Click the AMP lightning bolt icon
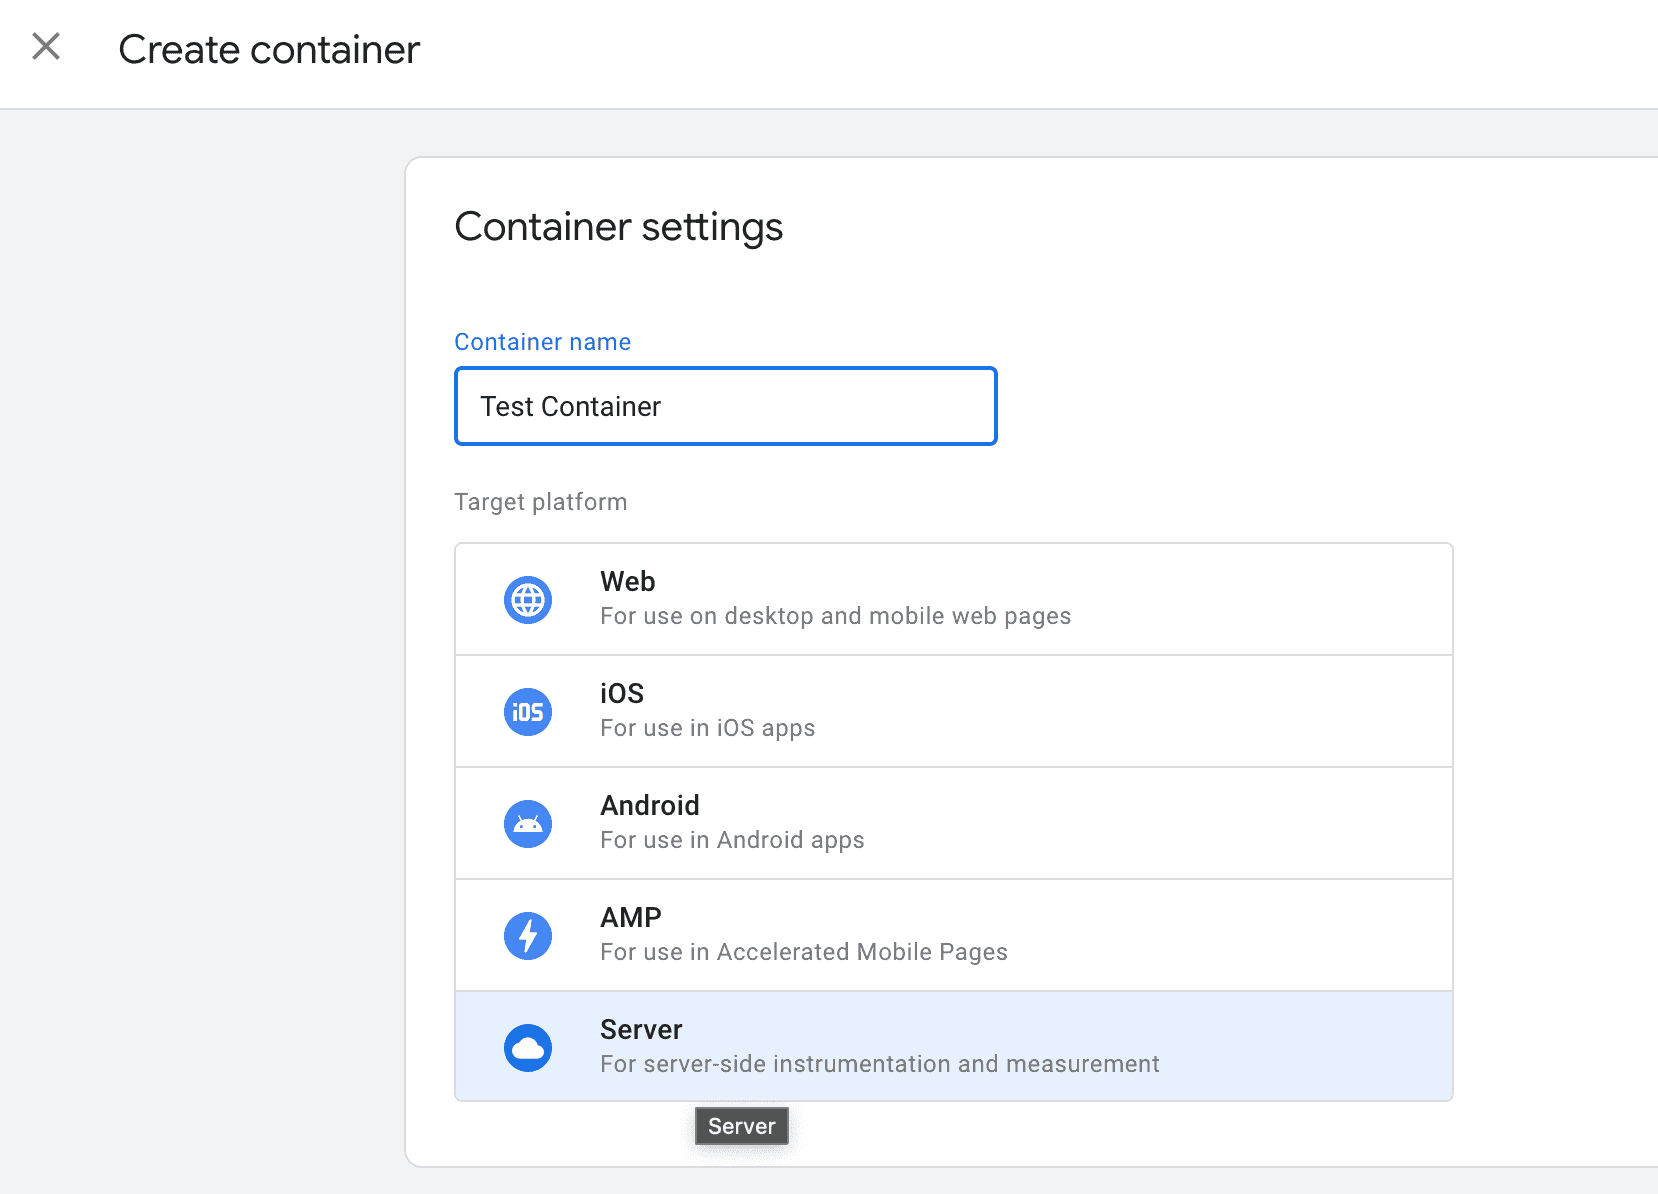The width and height of the screenshot is (1658, 1194). click(x=528, y=936)
